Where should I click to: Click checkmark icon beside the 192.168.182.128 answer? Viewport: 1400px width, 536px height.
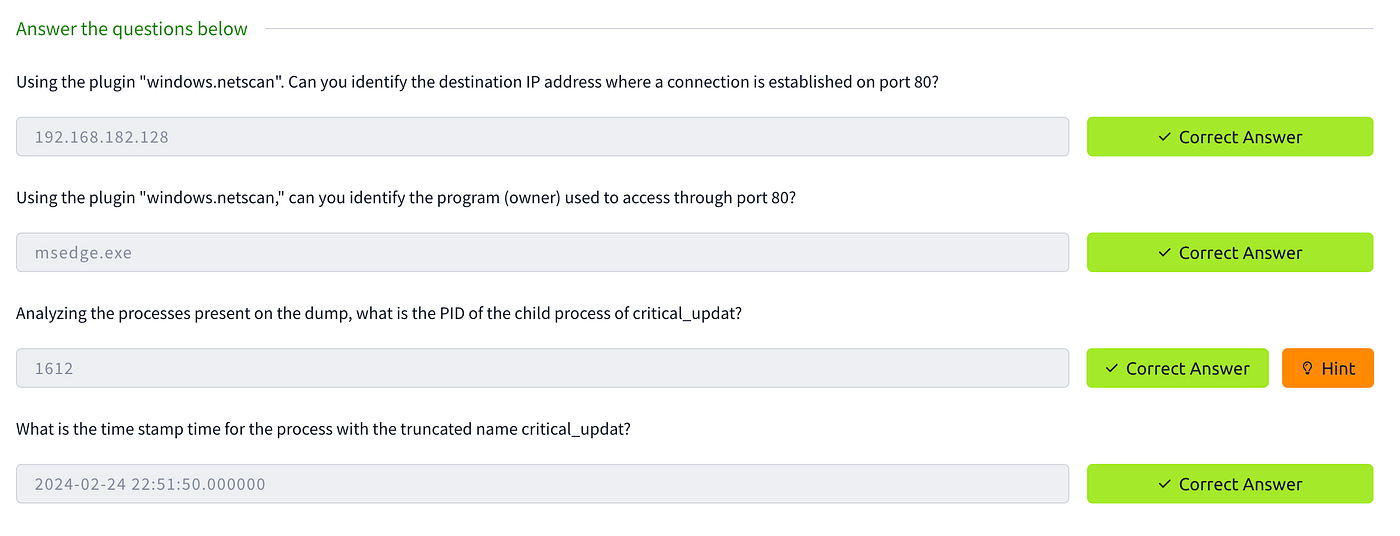pos(1164,137)
